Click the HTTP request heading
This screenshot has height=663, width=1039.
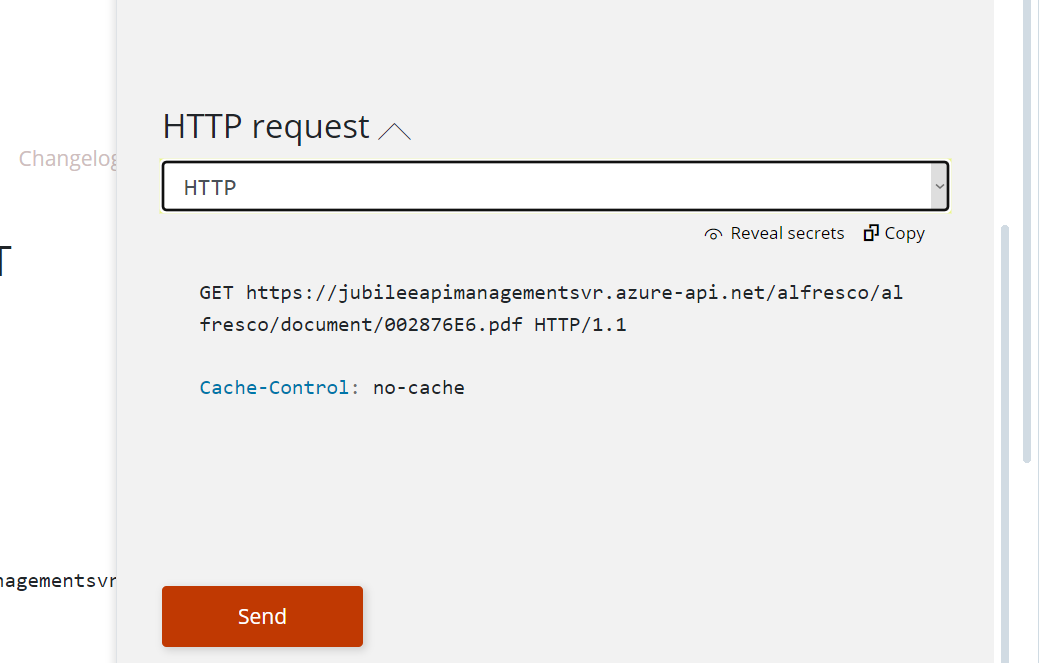(x=266, y=127)
